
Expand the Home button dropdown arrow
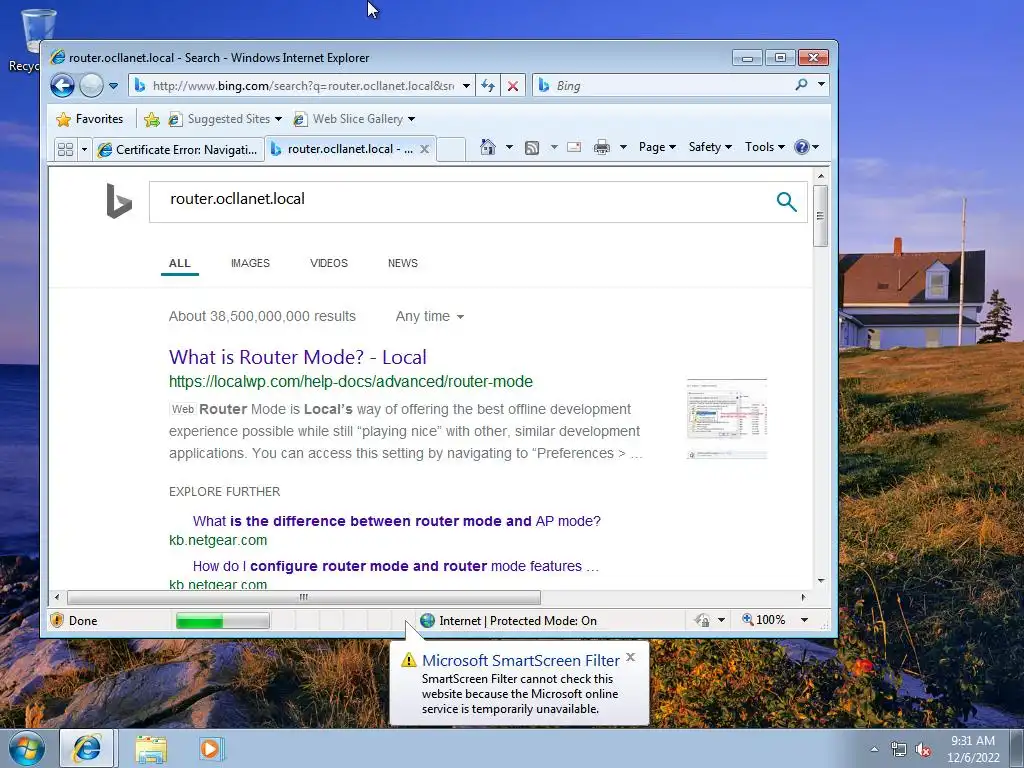coord(509,147)
